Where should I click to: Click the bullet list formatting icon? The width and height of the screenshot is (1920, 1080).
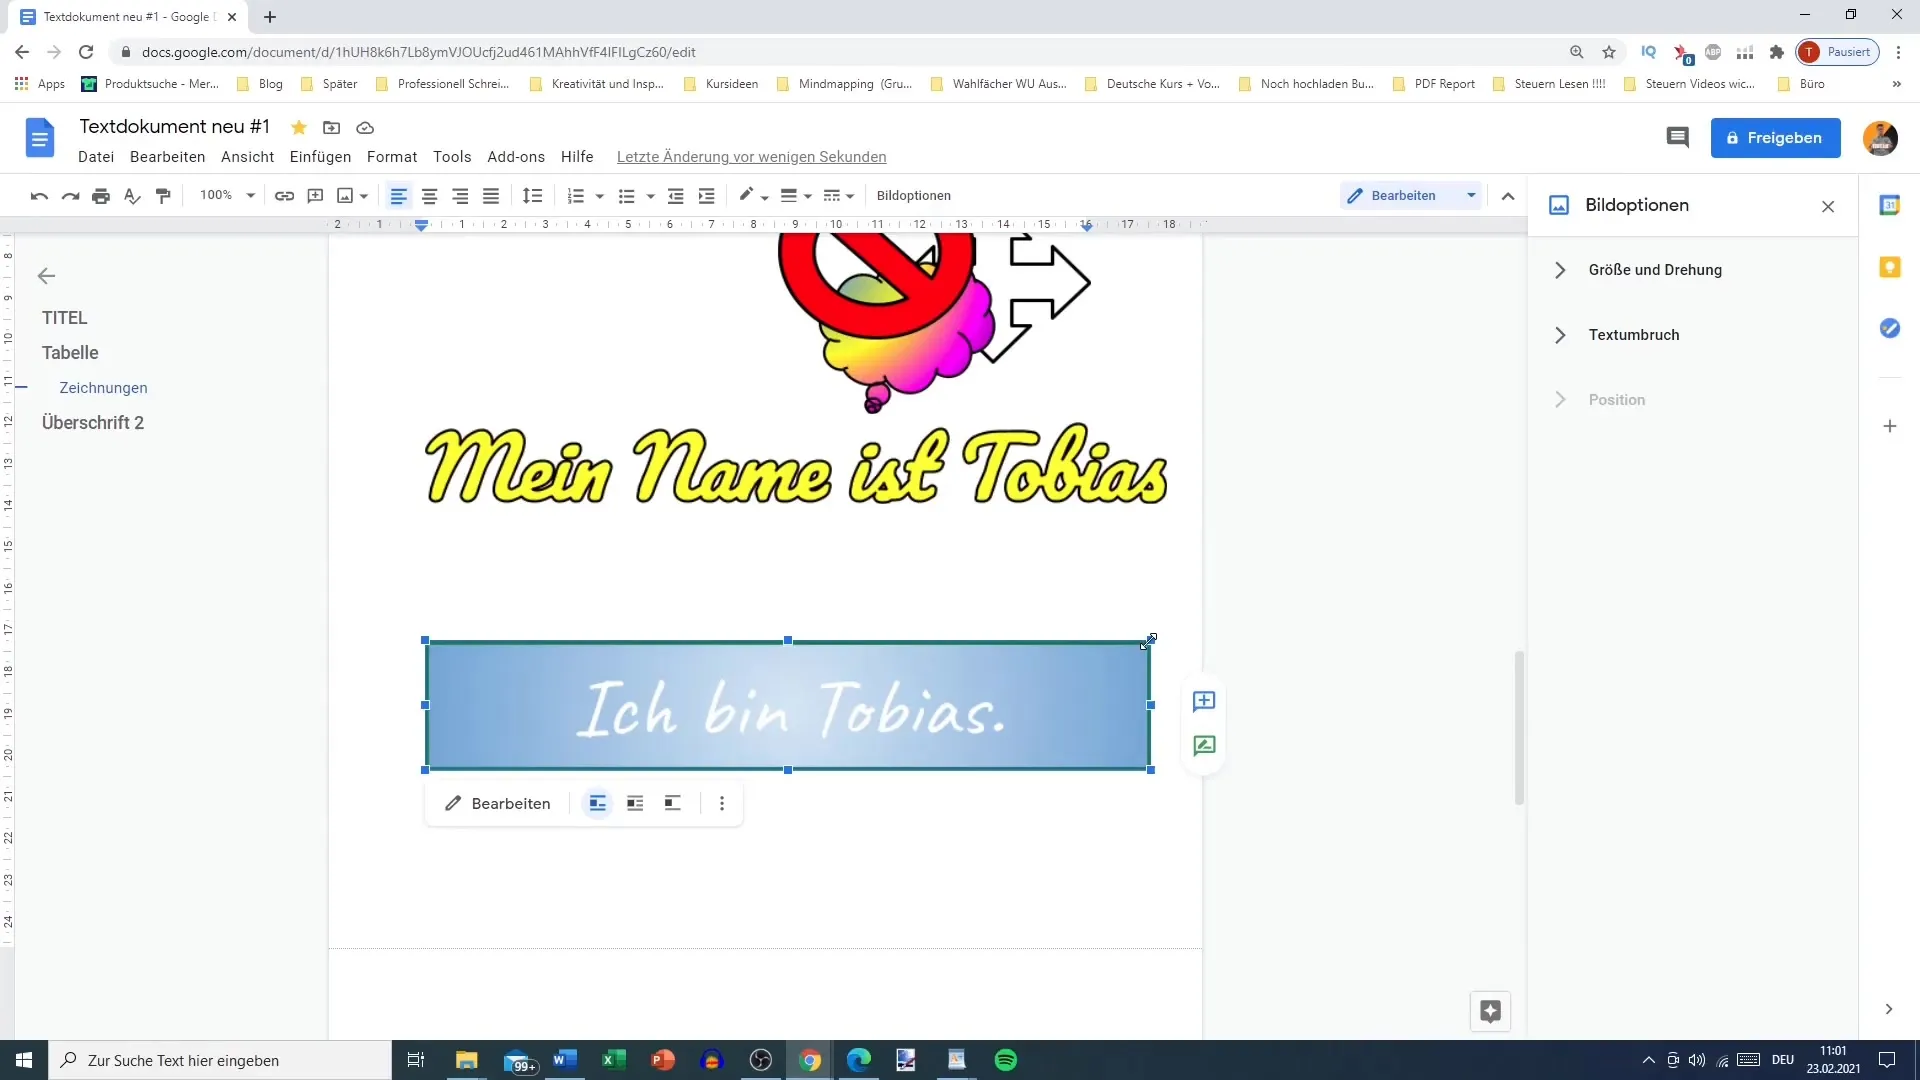[625, 195]
